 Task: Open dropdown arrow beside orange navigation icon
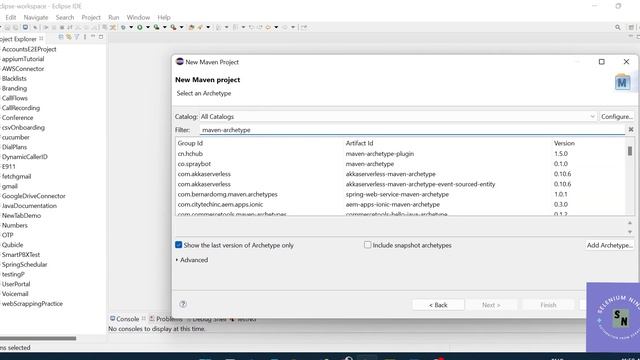276,27
